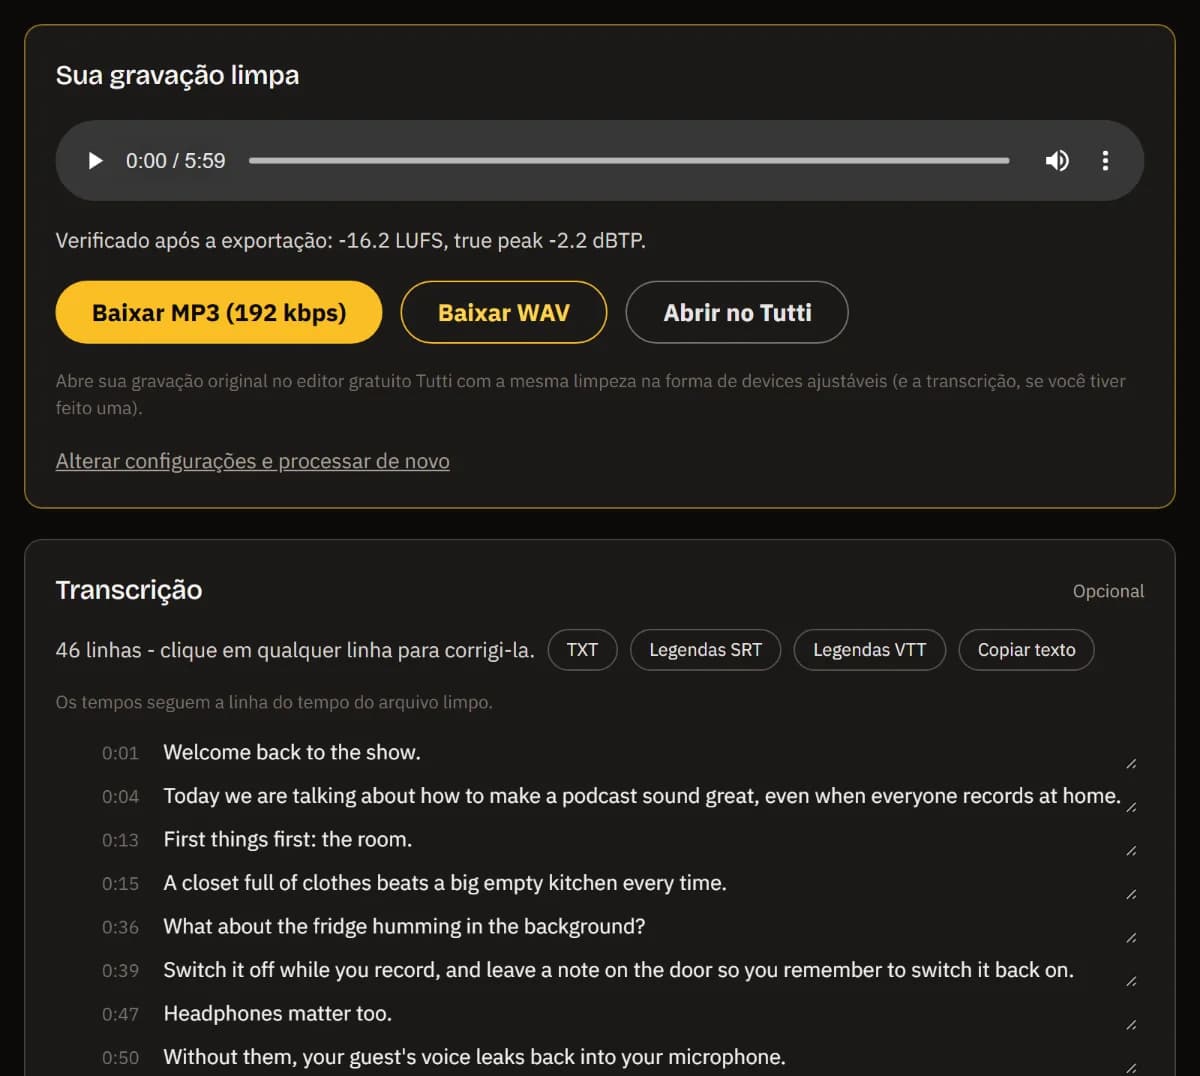Edit line about closet full of clothes
Image resolution: width=1200 pixels, height=1076 pixels.
click(x=650, y=883)
